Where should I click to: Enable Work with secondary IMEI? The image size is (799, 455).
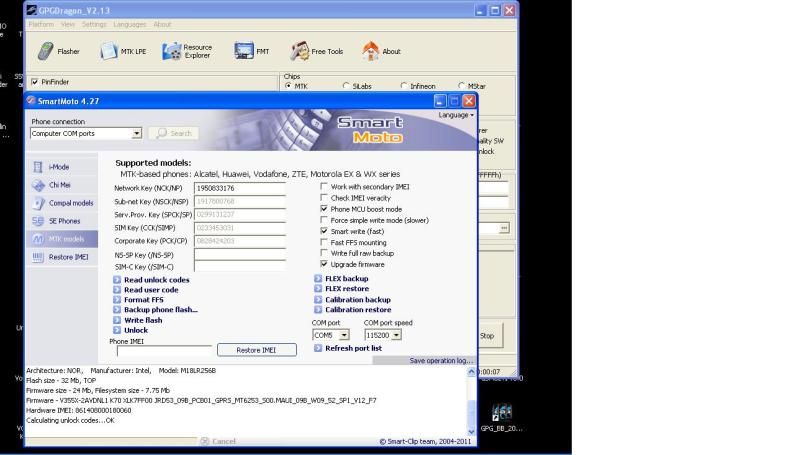tap(323, 186)
